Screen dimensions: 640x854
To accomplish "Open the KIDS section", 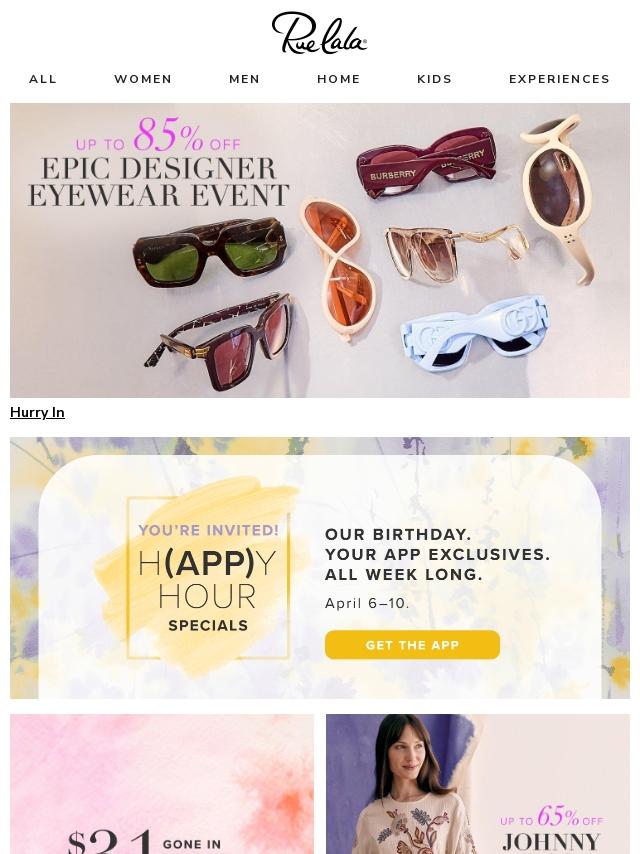I will pos(435,79).
